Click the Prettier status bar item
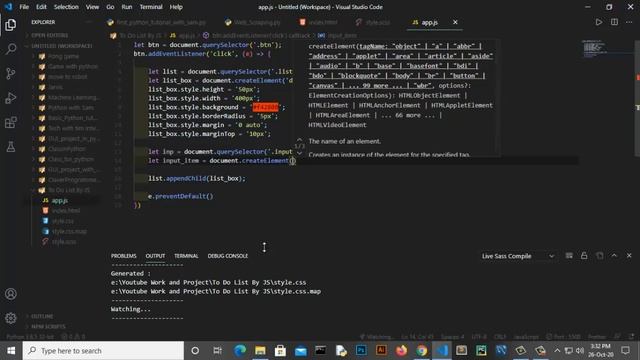This screenshot has height=360, width=640. coord(597,337)
